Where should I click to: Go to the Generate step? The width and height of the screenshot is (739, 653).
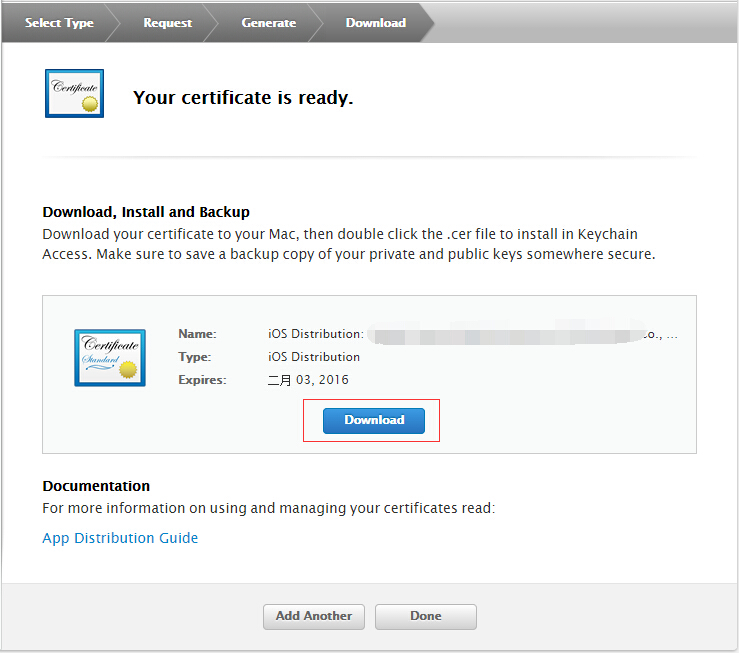[x=269, y=23]
